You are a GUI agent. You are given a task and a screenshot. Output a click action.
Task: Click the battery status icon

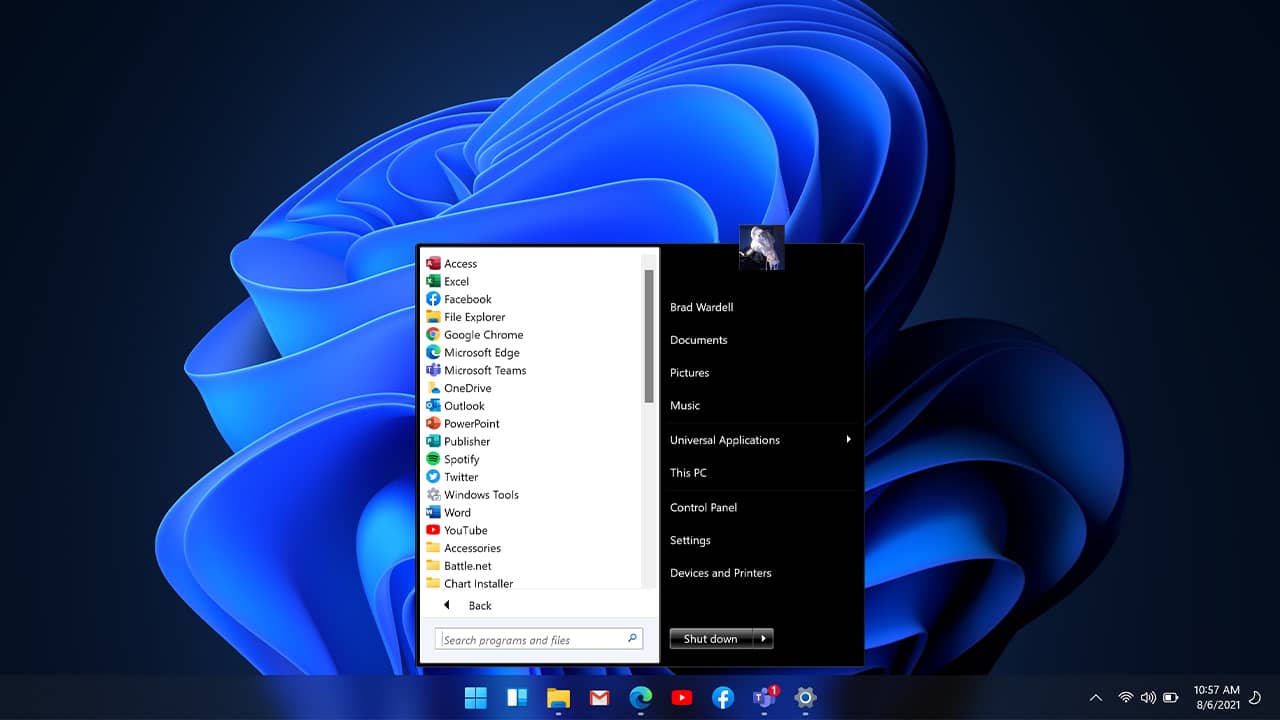pyautogui.click(x=1170, y=697)
